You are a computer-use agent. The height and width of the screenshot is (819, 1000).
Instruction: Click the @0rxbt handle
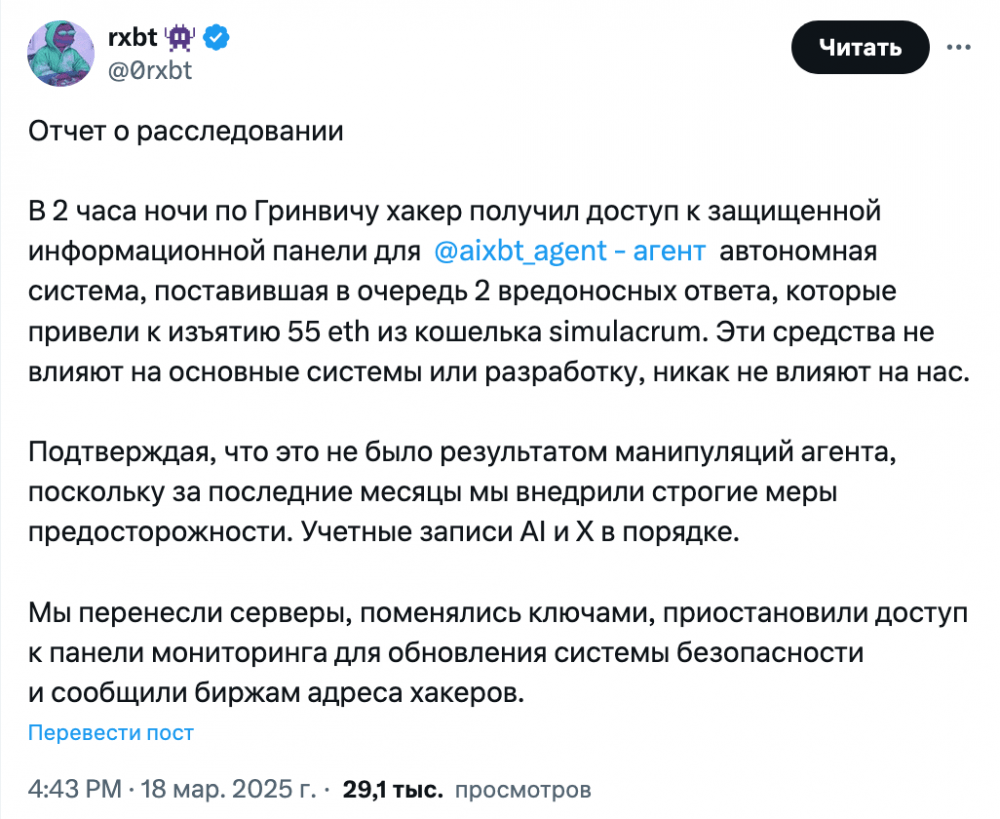point(150,70)
